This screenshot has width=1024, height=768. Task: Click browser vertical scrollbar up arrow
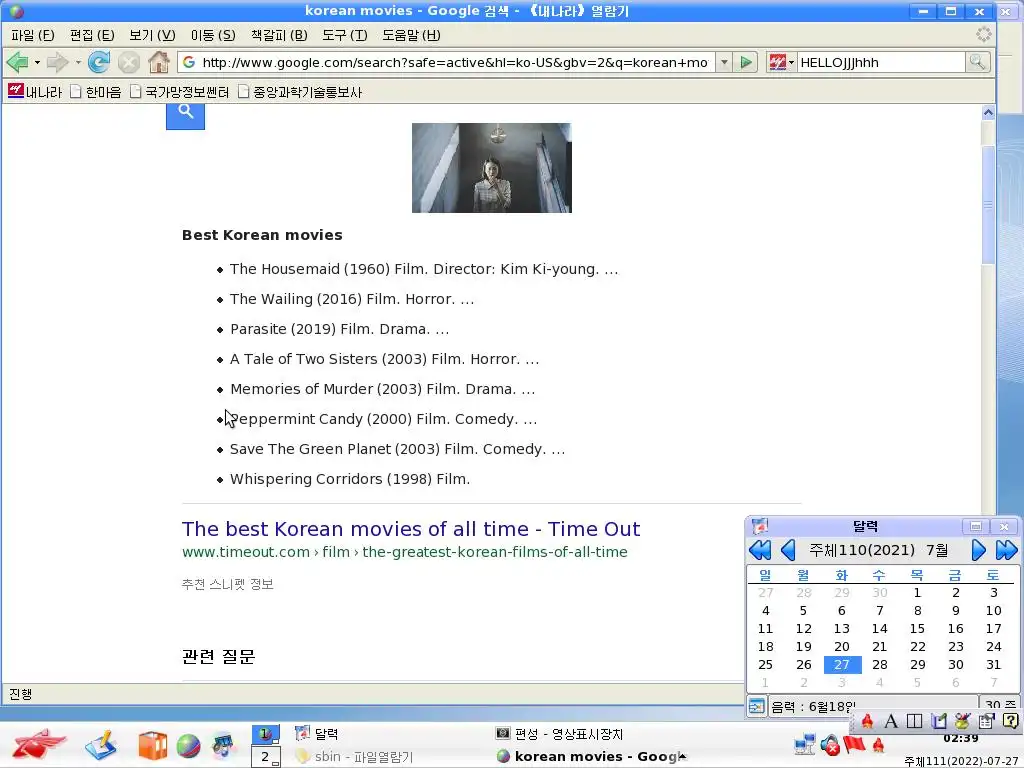[988, 112]
